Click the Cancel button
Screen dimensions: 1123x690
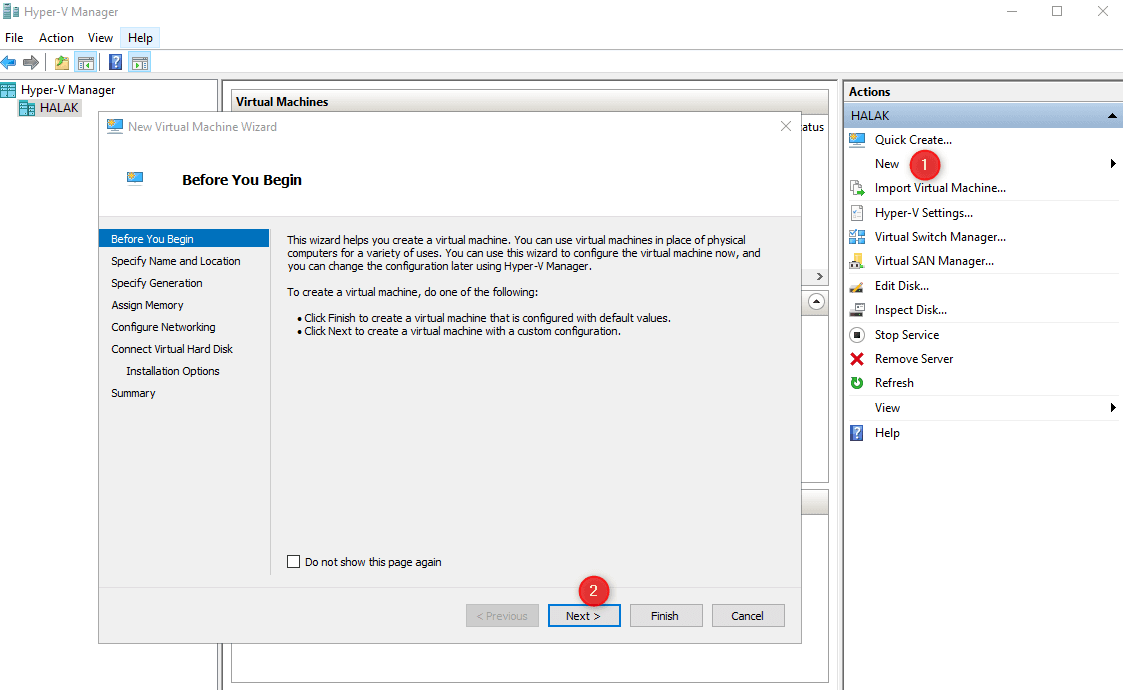tap(748, 615)
